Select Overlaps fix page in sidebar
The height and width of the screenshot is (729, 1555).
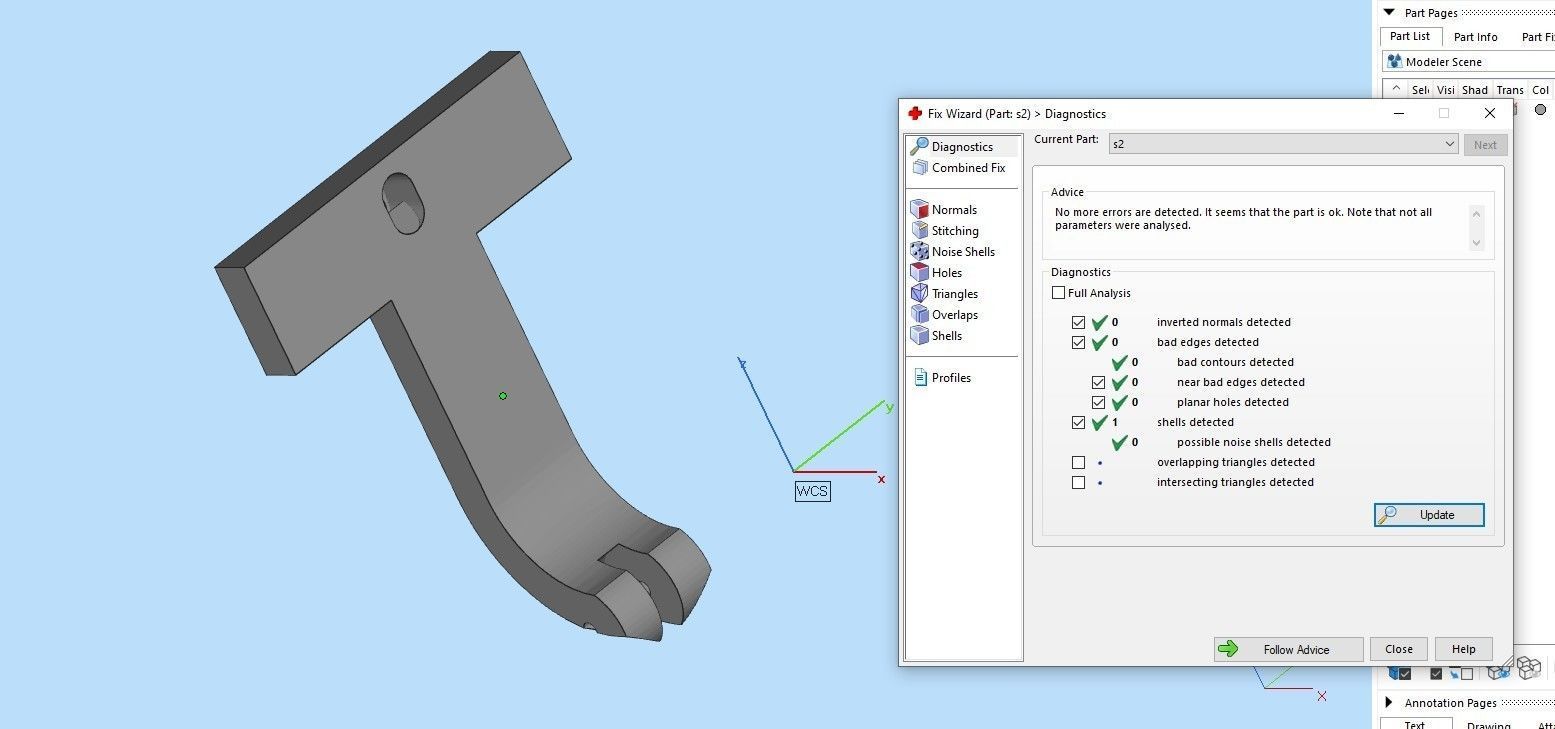click(945, 315)
